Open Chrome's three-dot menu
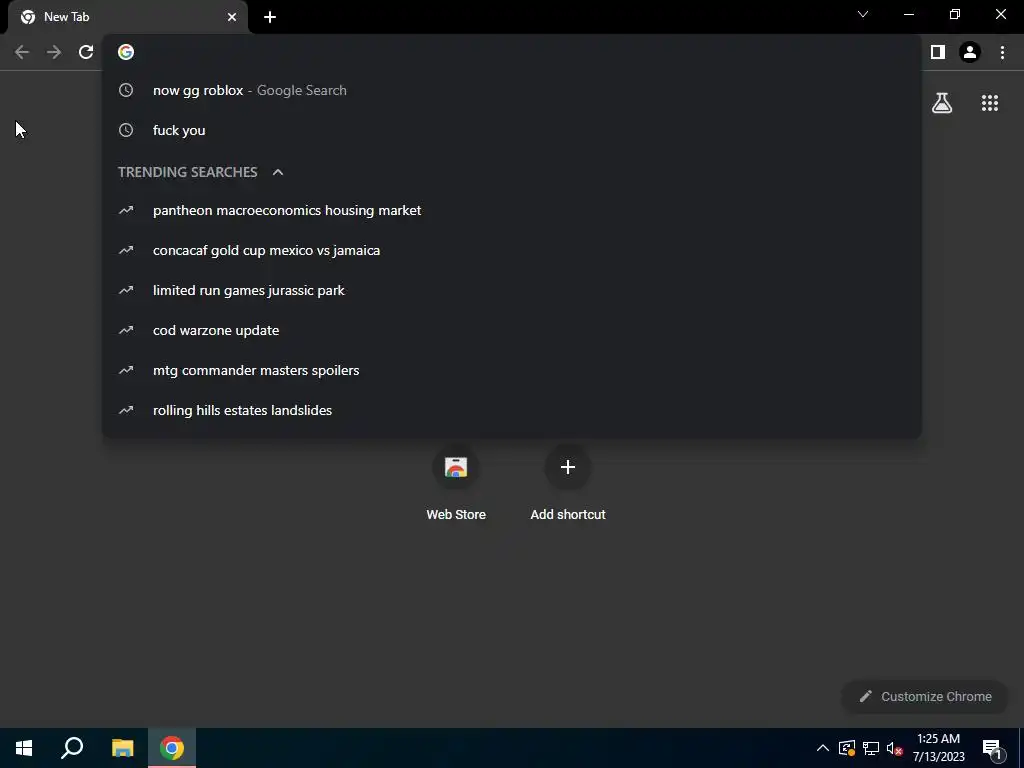Viewport: 1024px width, 768px height. (x=1002, y=52)
